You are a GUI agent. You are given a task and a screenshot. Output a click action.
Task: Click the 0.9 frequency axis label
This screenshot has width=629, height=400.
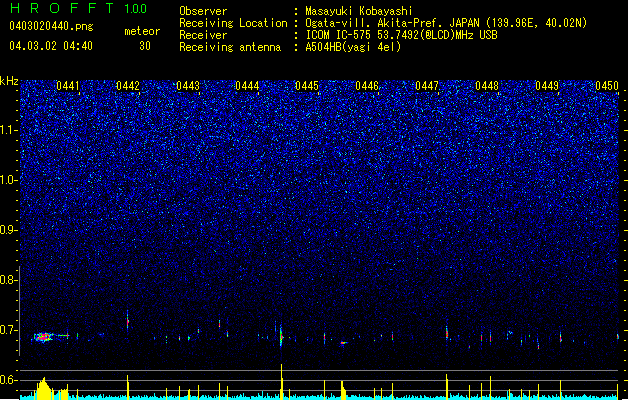click(8, 230)
